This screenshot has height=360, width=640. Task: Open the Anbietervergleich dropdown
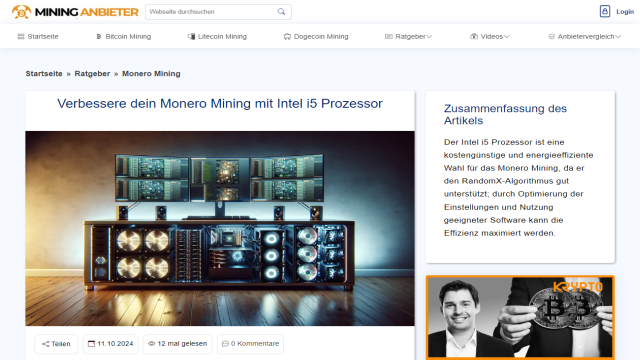[x=584, y=36]
